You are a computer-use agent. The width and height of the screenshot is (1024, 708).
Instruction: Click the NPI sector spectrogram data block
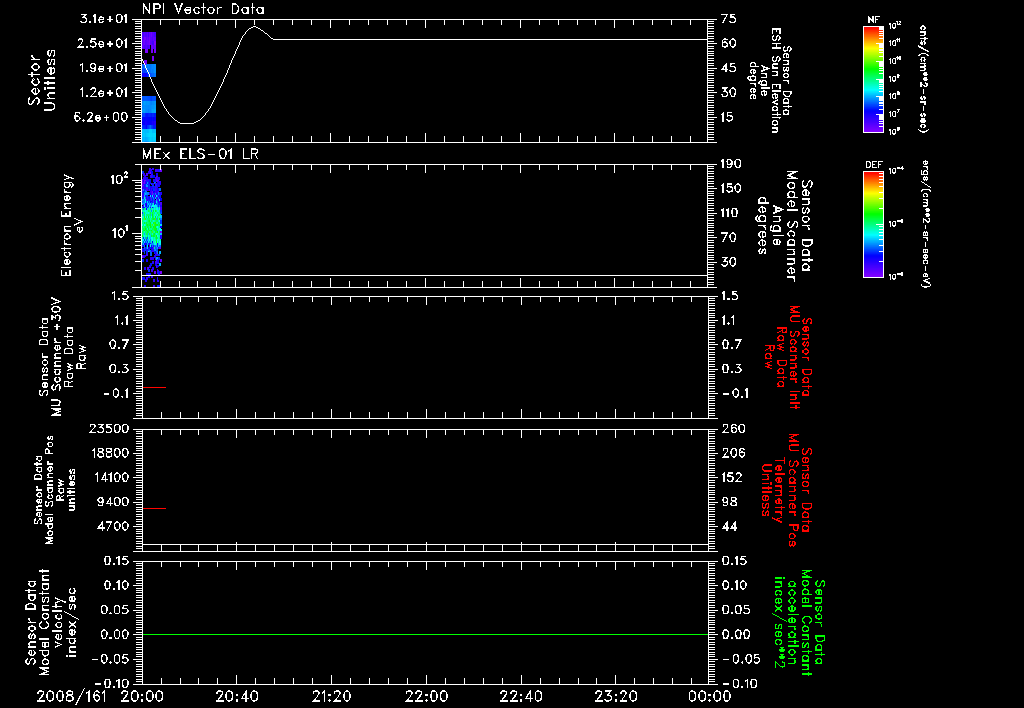point(149,86)
